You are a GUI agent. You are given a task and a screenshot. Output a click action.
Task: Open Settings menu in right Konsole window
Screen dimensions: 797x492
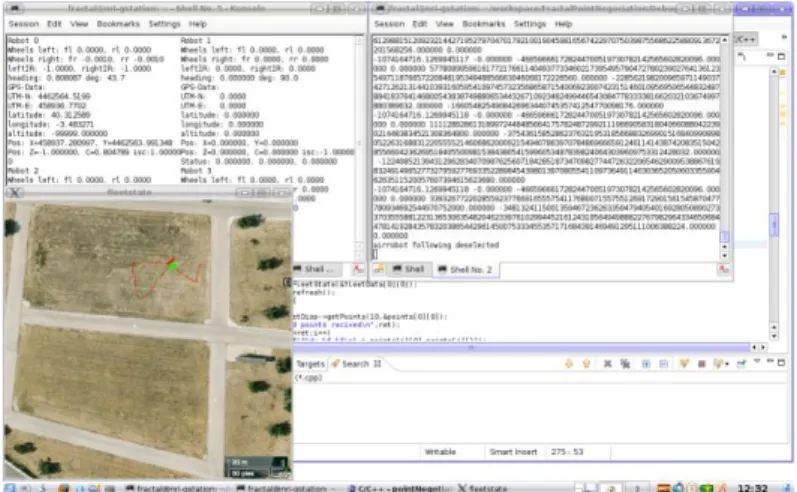point(530,24)
